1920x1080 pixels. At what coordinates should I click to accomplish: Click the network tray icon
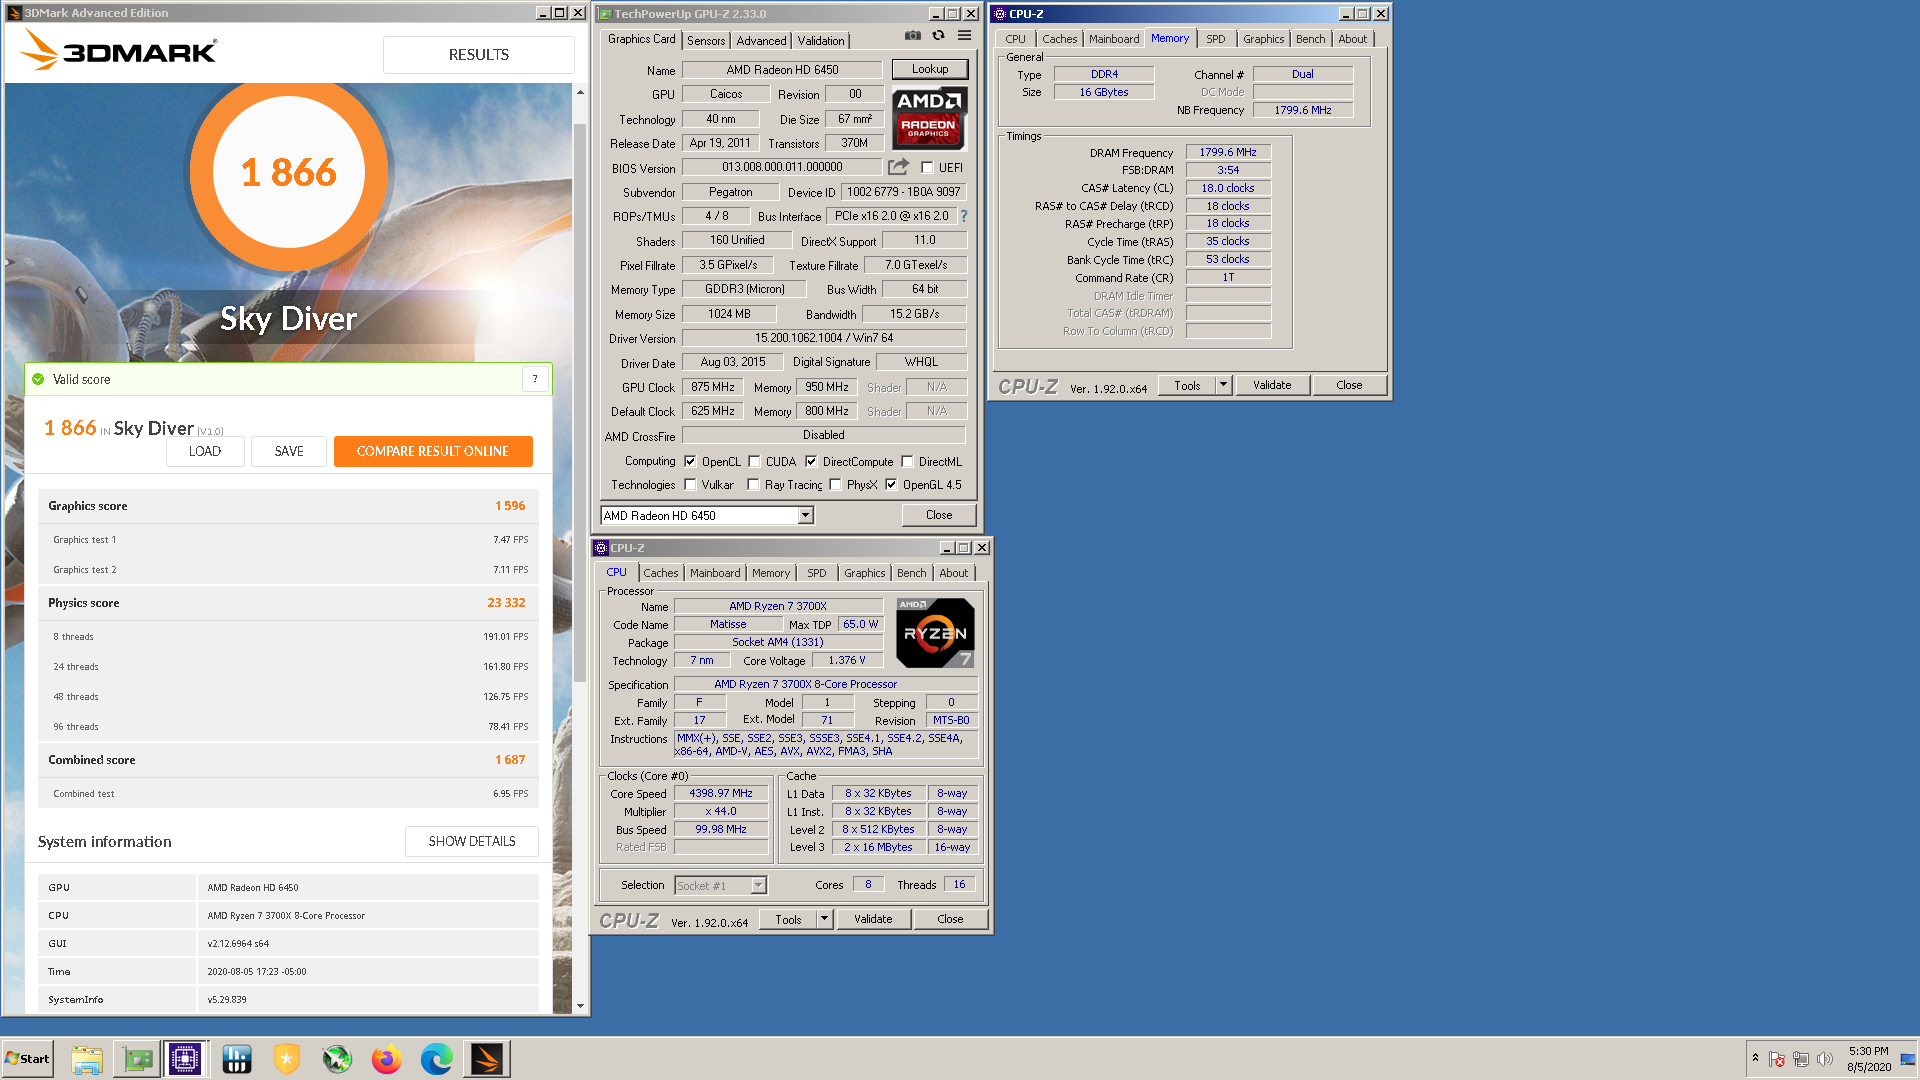1801,1059
